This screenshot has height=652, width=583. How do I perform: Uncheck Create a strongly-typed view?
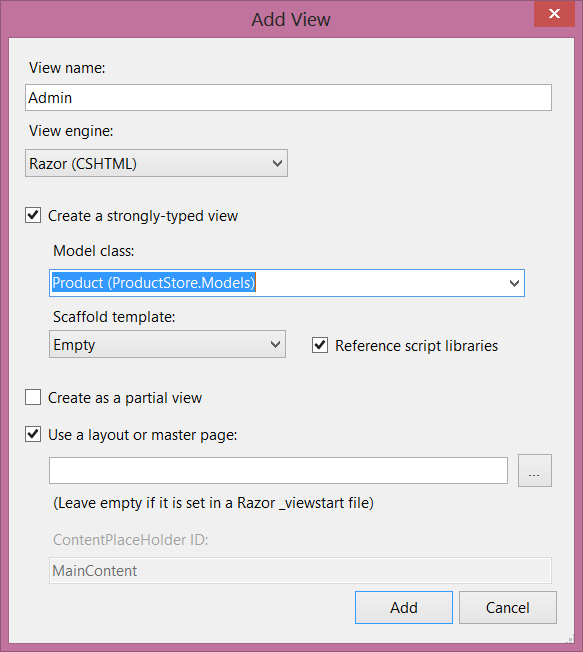33,215
